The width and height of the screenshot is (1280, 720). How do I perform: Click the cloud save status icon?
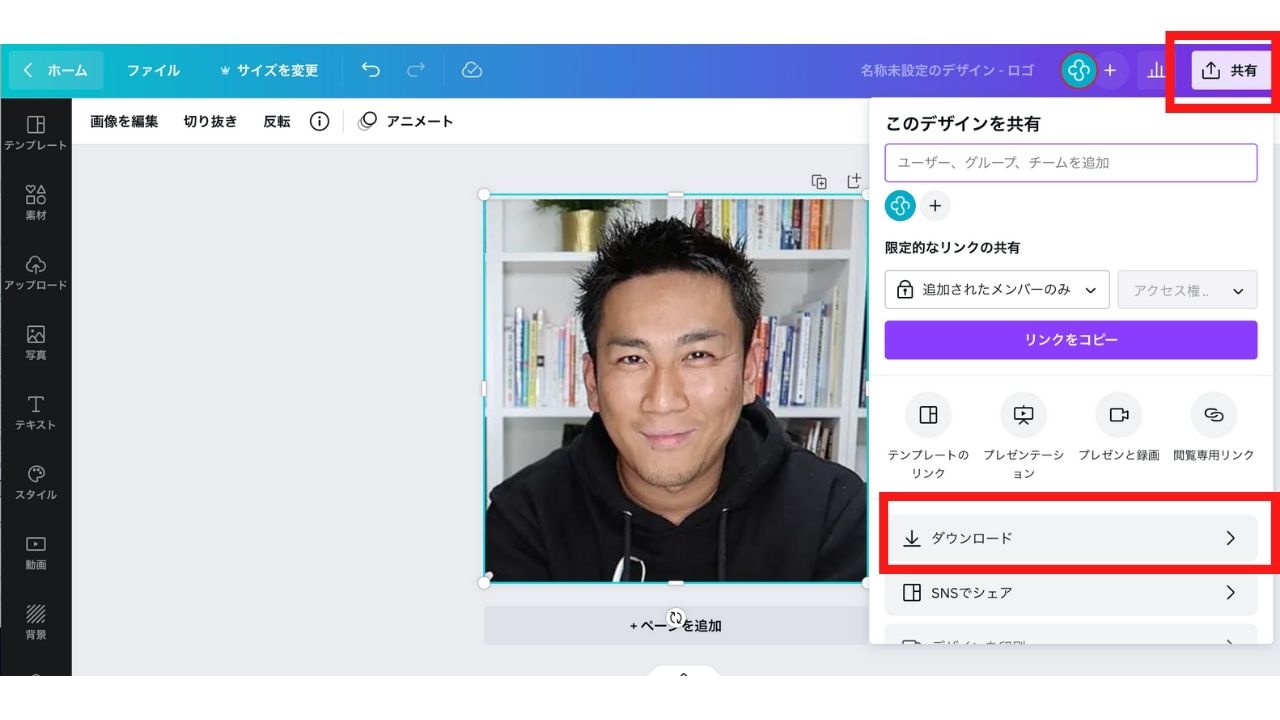[x=472, y=70]
